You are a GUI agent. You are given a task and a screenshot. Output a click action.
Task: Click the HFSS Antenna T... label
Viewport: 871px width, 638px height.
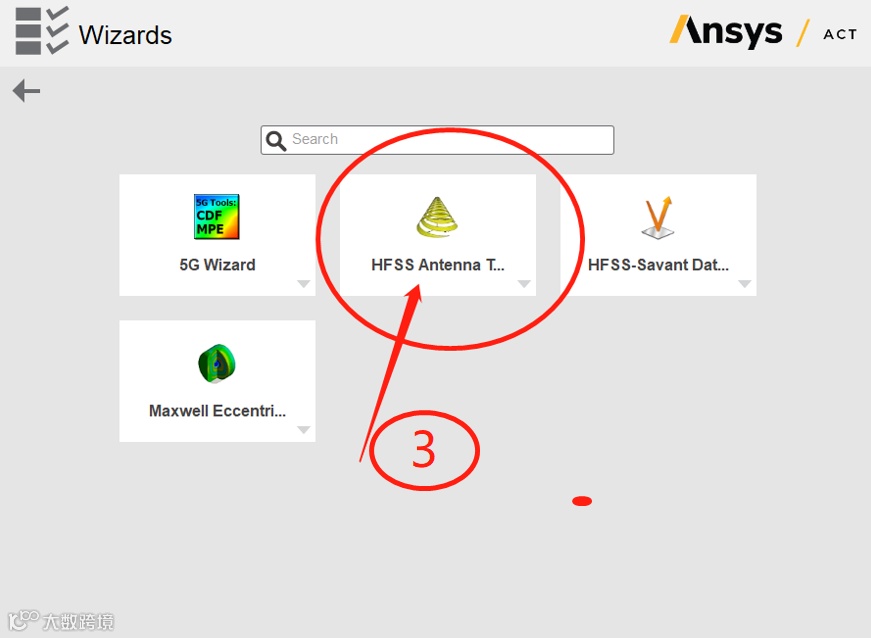pyautogui.click(x=438, y=265)
